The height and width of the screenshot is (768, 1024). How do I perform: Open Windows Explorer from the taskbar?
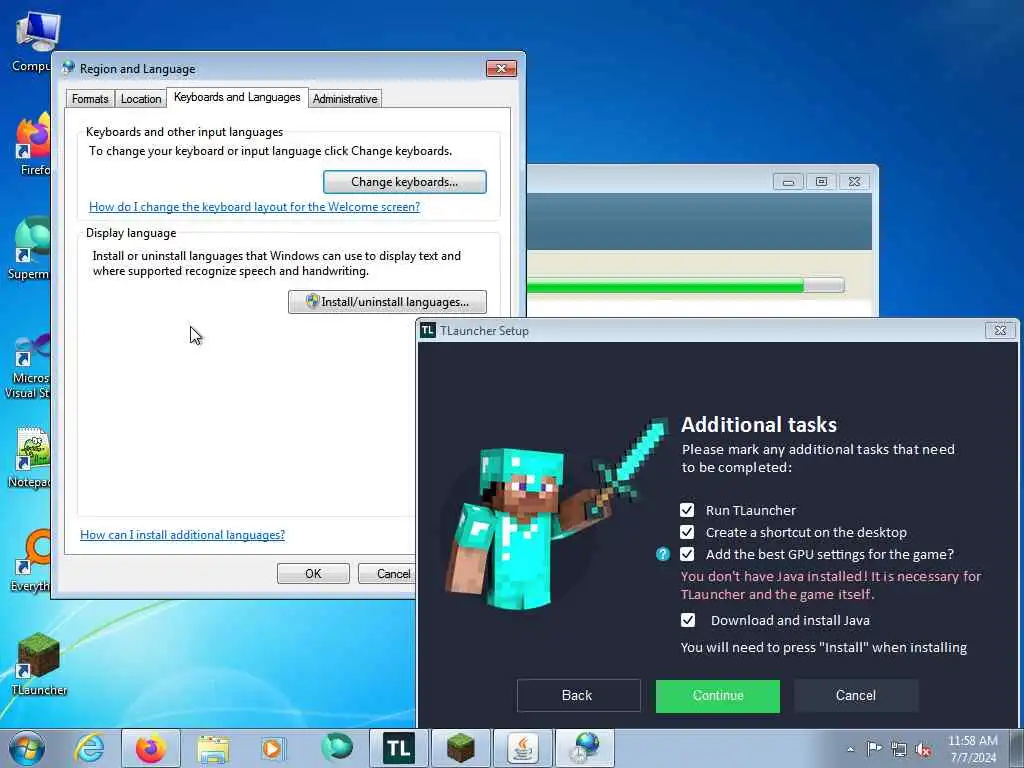pos(213,748)
